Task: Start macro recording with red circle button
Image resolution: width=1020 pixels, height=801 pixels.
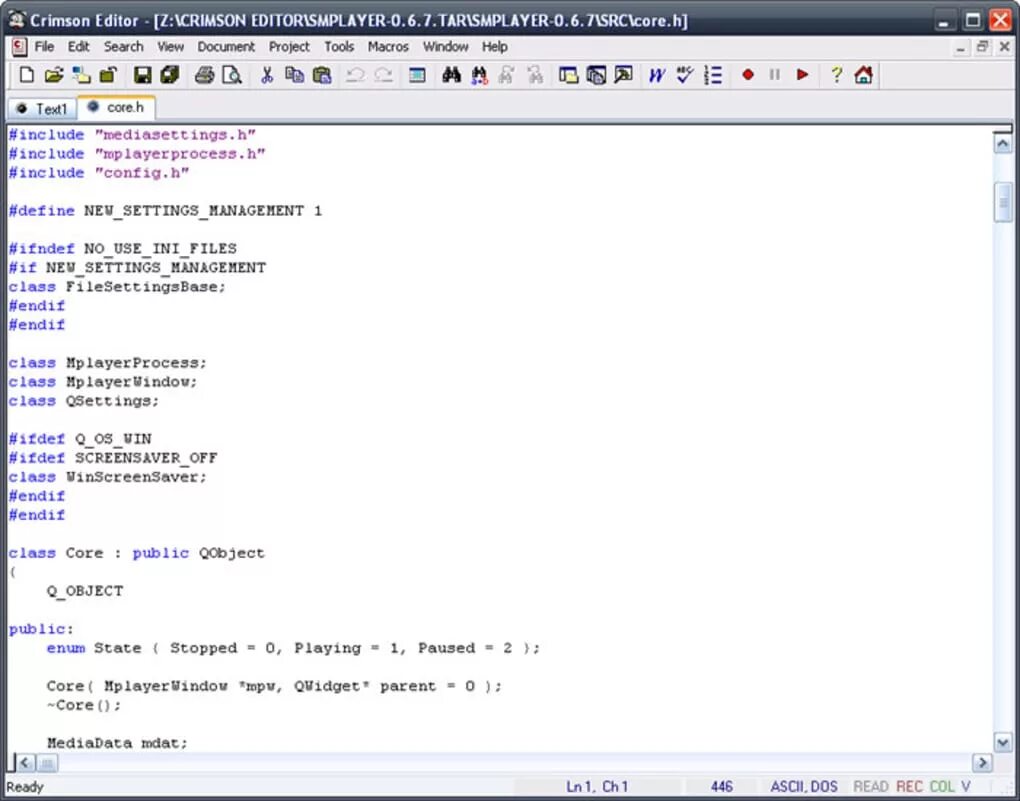Action: [x=747, y=75]
